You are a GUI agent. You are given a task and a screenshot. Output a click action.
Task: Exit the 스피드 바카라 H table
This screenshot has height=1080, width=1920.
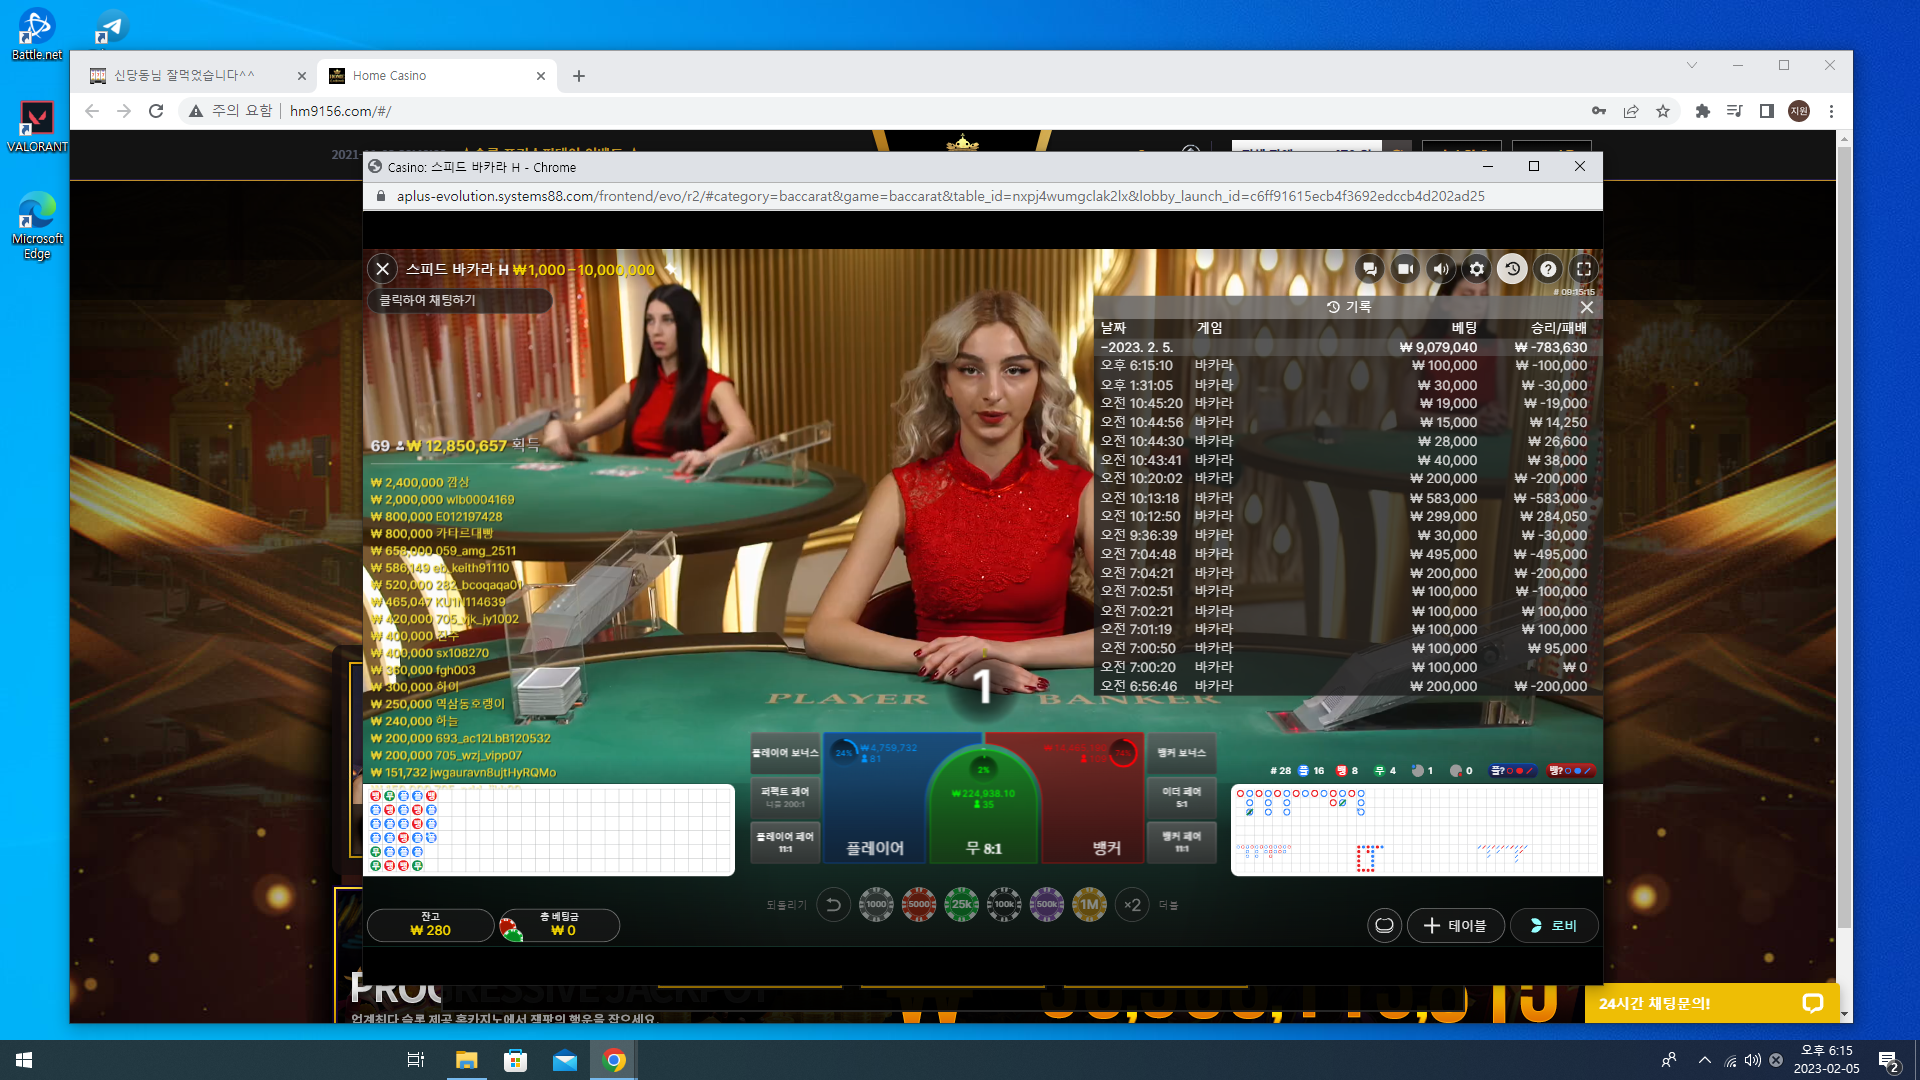tap(383, 269)
